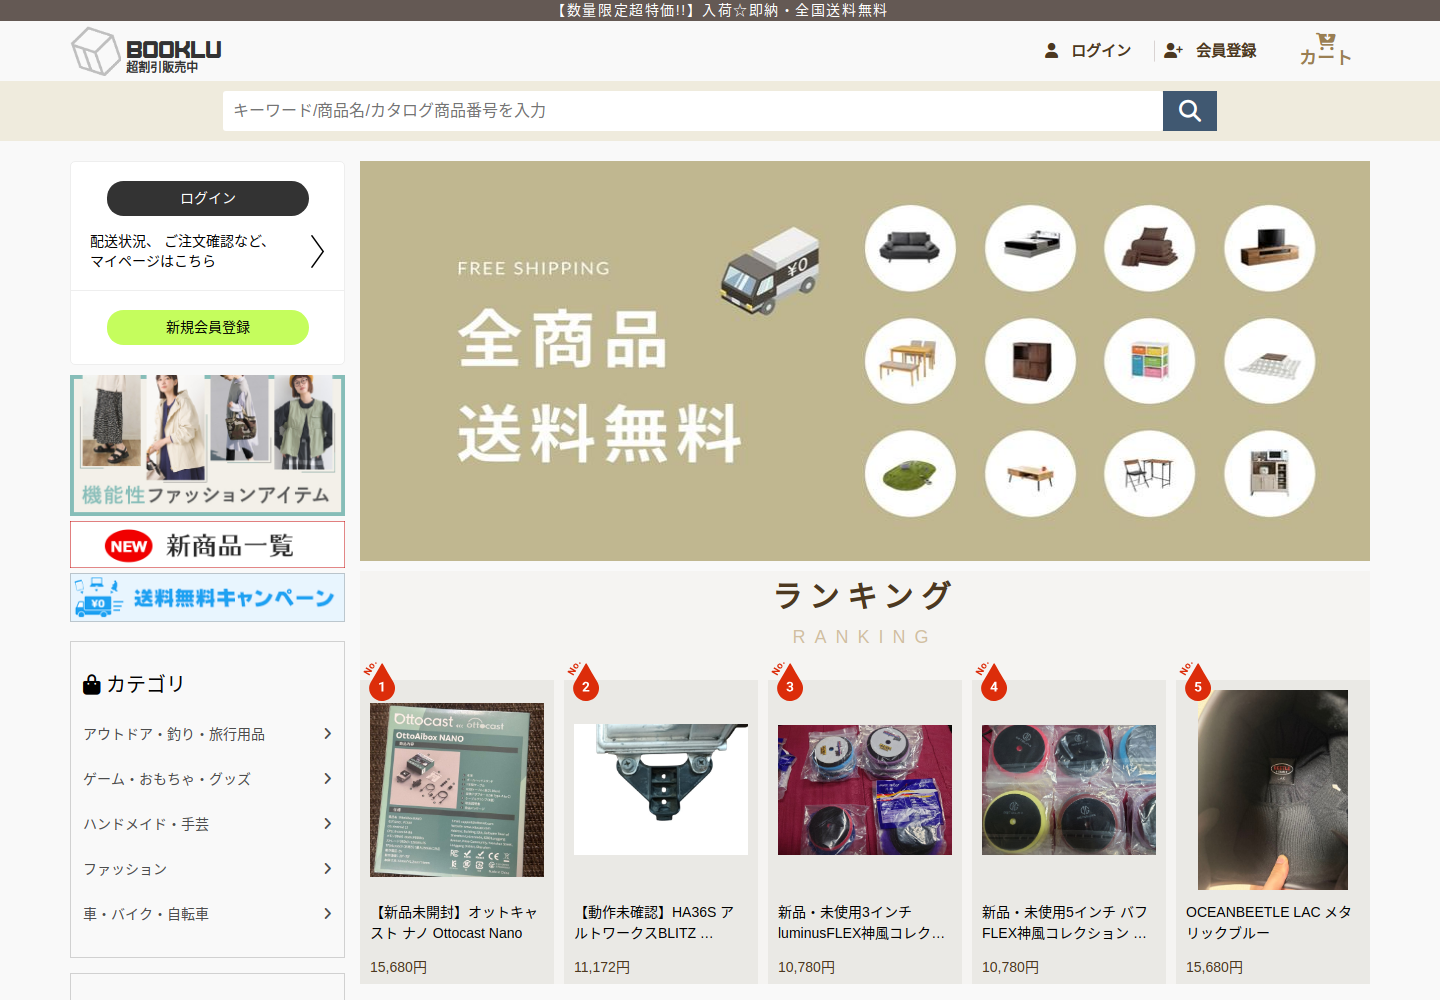The image size is (1440, 1000).
Task: Select the kitchen shelf rack circle icon
Action: tap(1270, 474)
